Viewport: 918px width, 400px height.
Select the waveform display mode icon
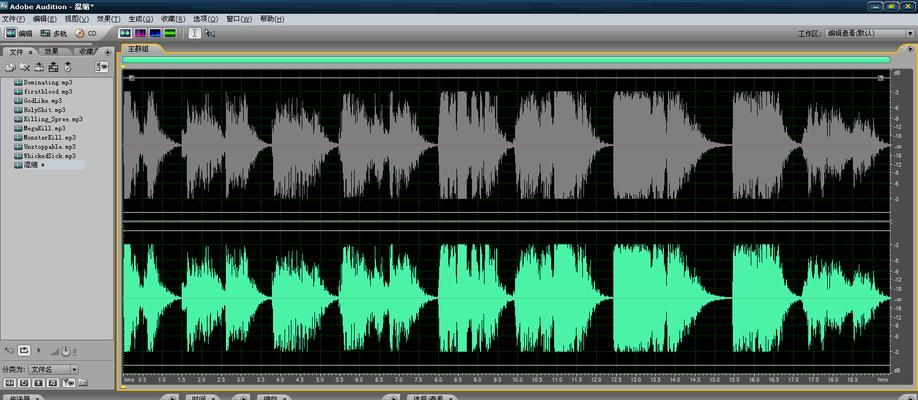(x=125, y=33)
